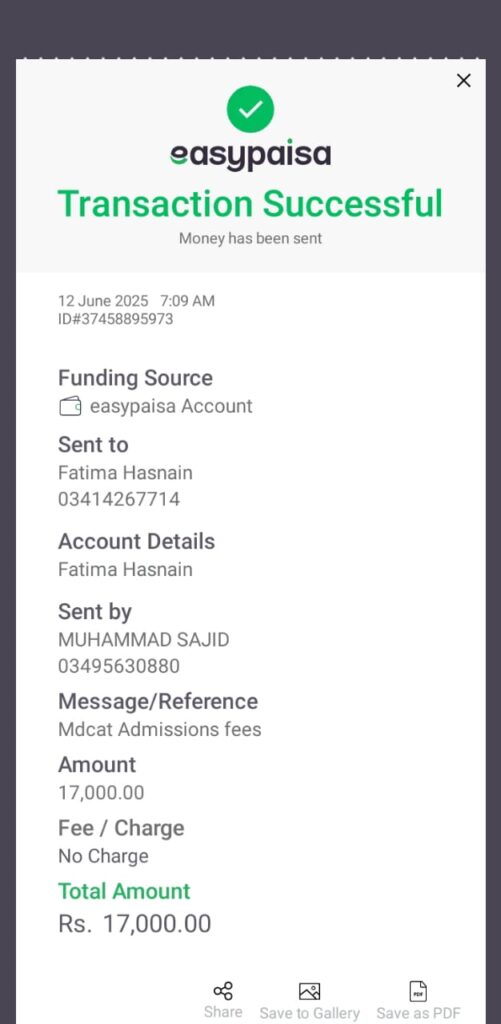The width and height of the screenshot is (501, 1024).
Task: Click the Save to Gallery label
Action: pyautogui.click(x=310, y=1013)
